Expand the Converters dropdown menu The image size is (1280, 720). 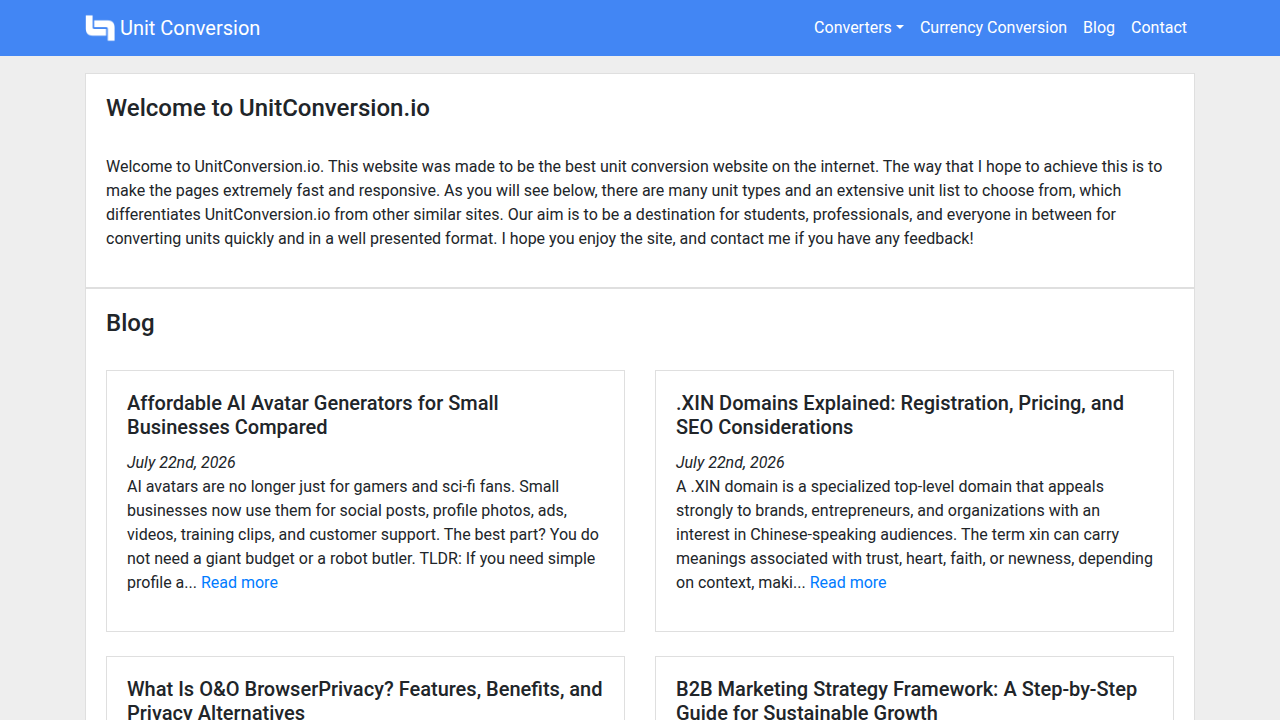click(x=859, y=28)
